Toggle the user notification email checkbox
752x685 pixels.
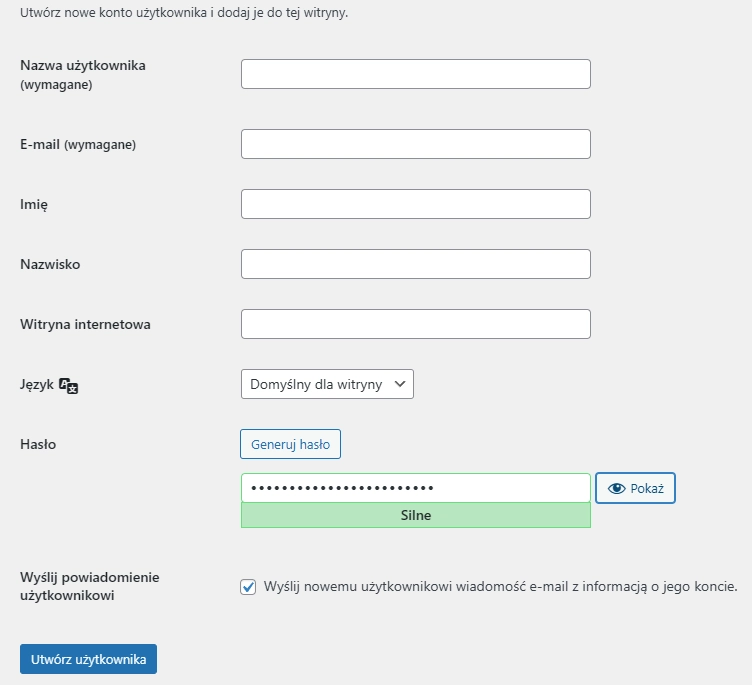point(248,587)
